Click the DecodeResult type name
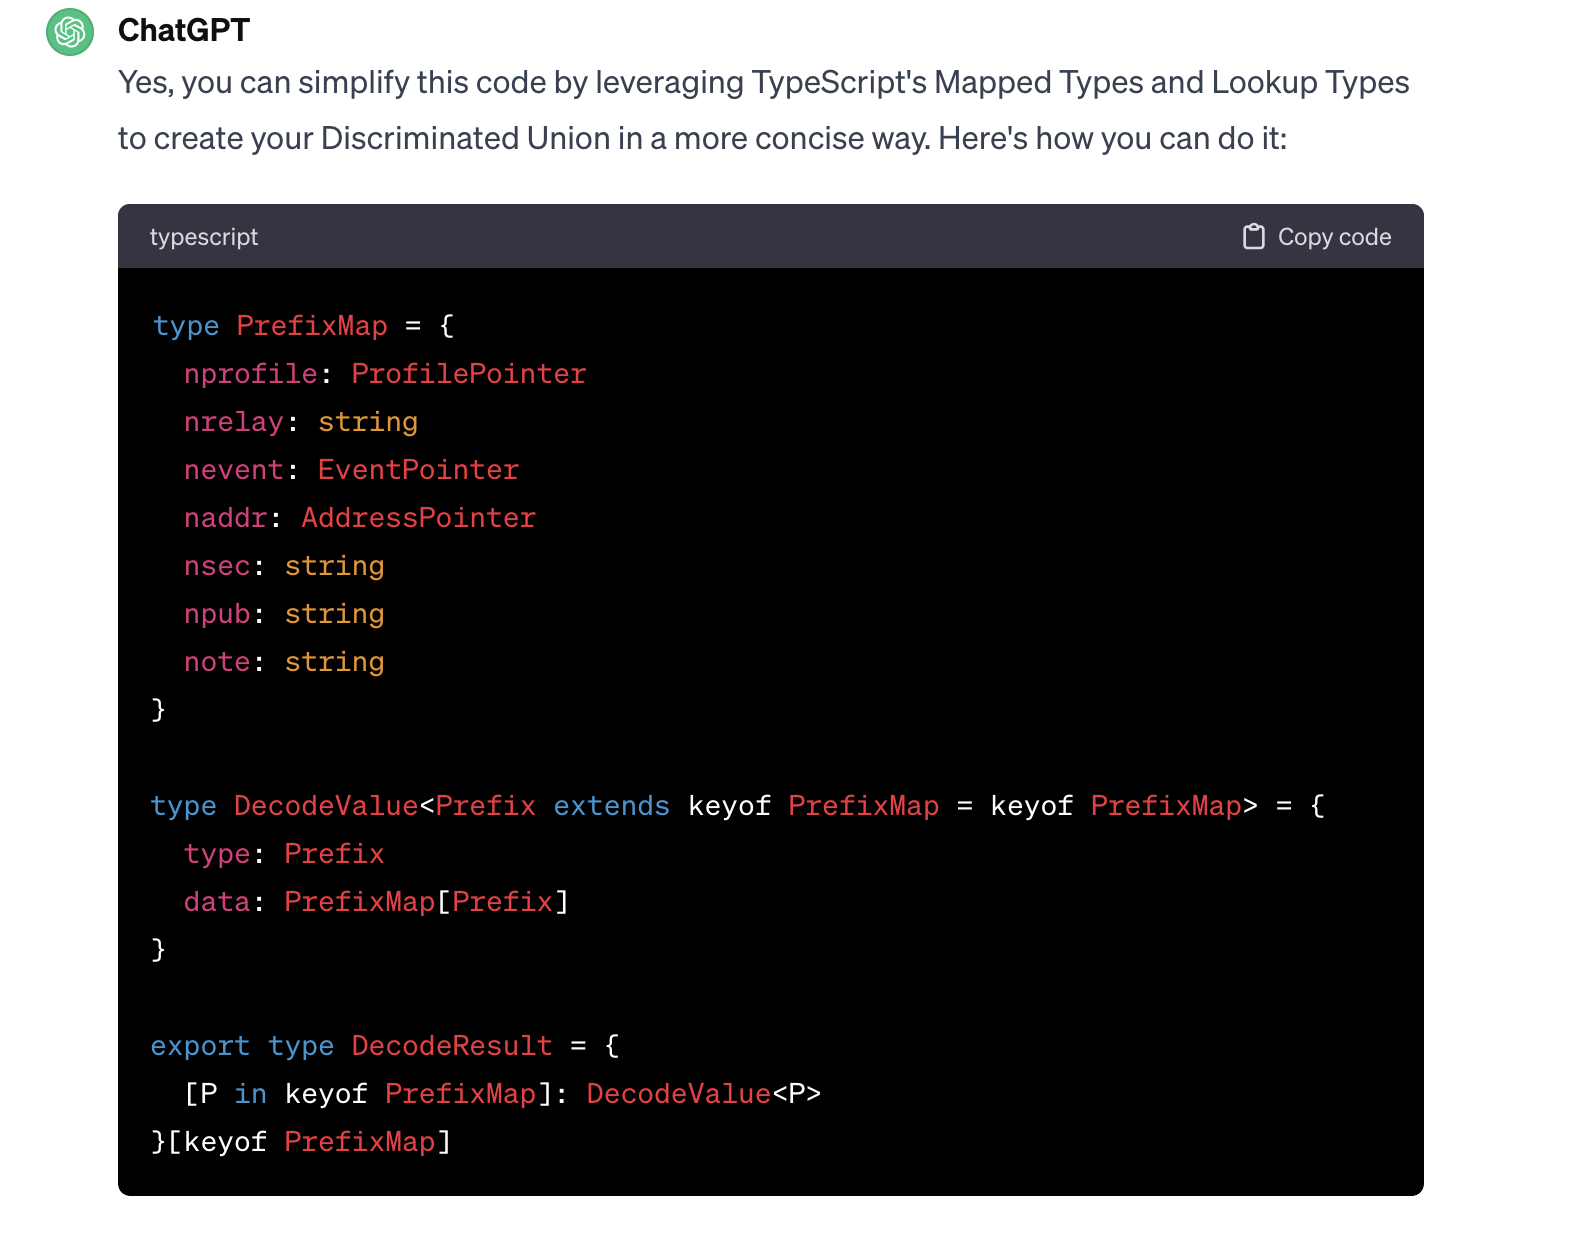This screenshot has height=1234, width=1574. (x=451, y=1046)
